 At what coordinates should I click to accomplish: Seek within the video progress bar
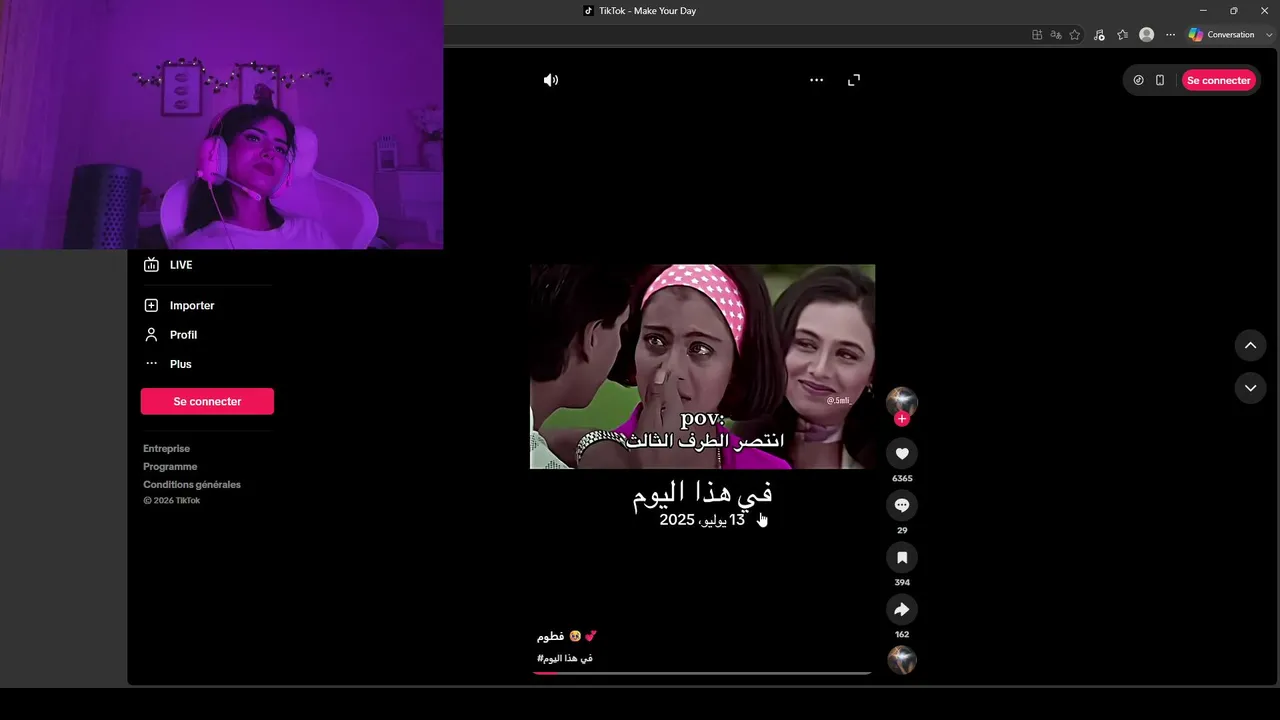[x=702, y=673]
